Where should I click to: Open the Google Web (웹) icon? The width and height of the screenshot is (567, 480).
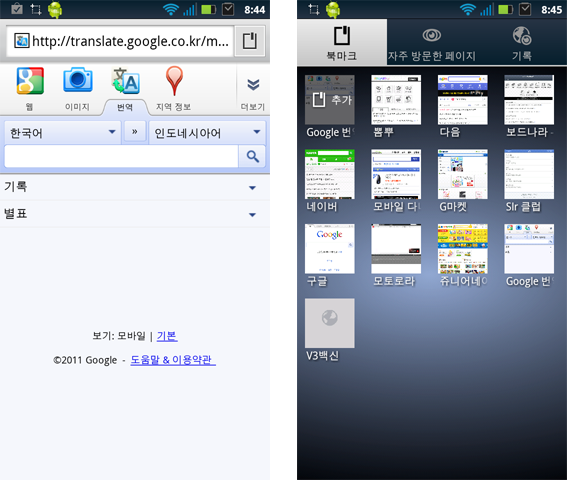[x=30, y=81]
